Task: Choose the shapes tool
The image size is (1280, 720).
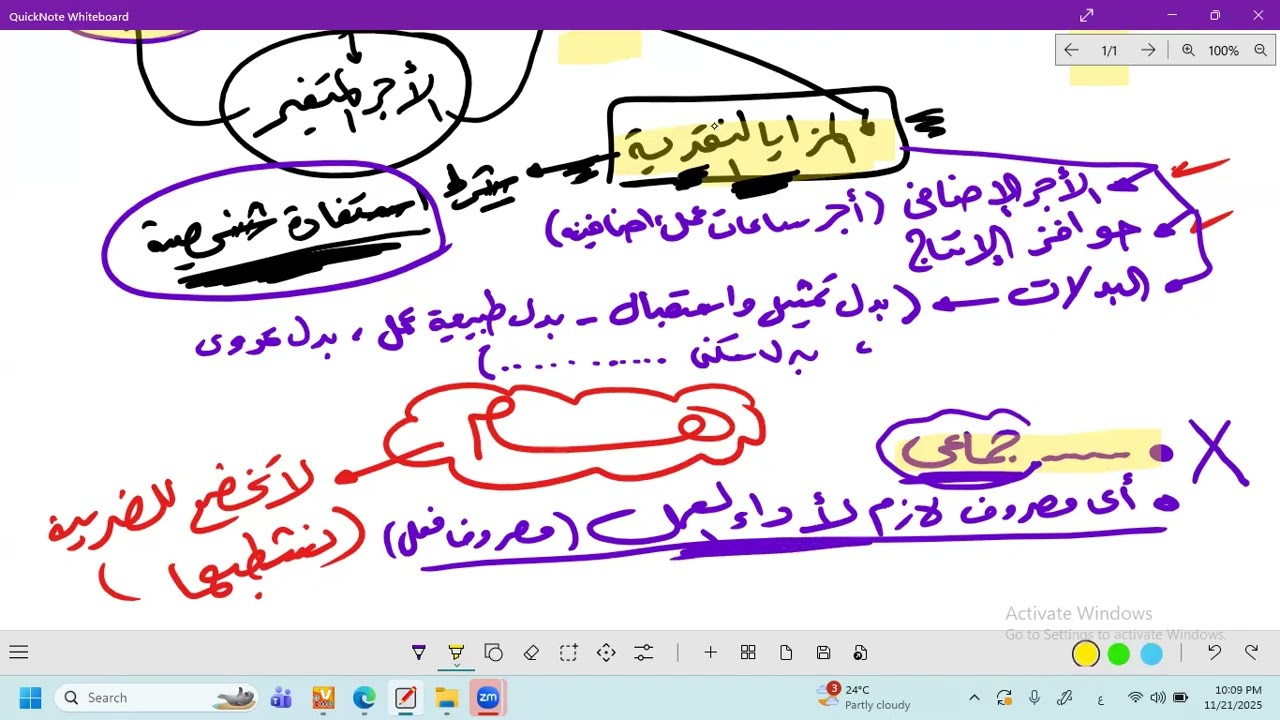Action: (x=494, y=653)
